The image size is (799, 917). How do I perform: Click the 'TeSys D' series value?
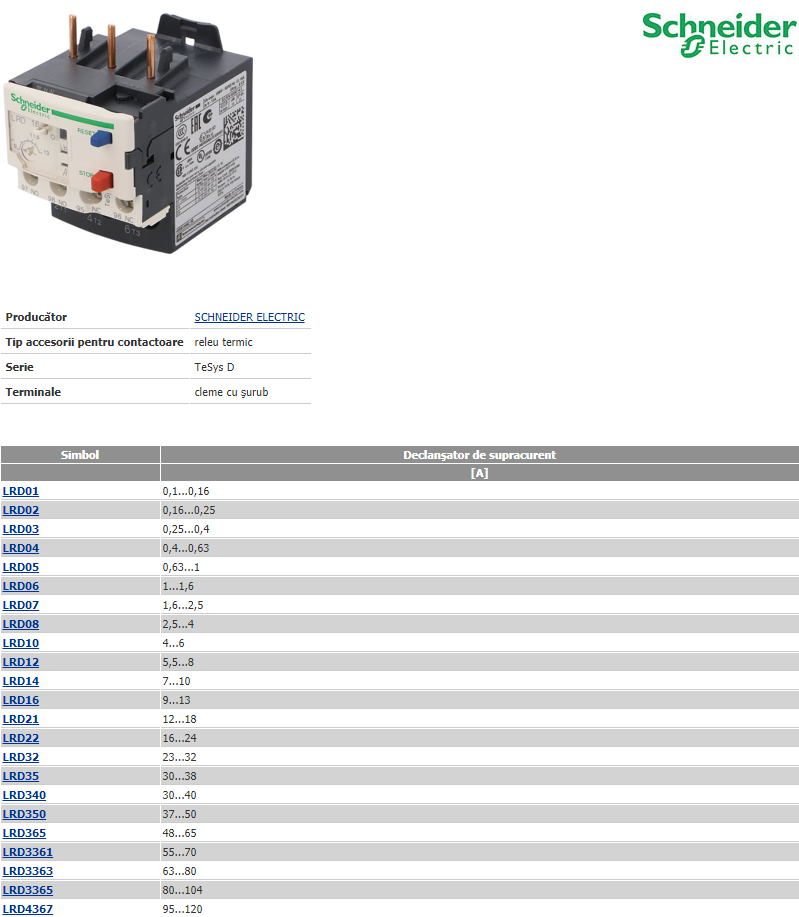pos(214,367)
